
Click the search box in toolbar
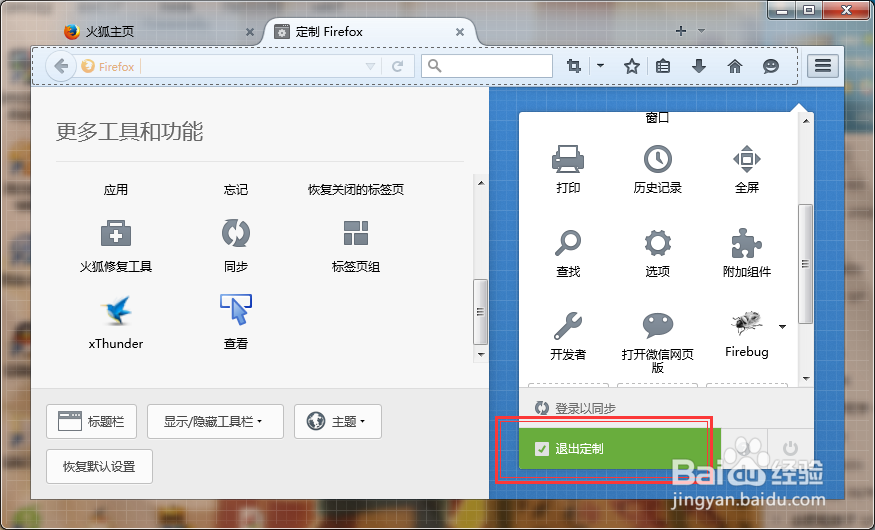pyautogui.click(x=487, y=66)
